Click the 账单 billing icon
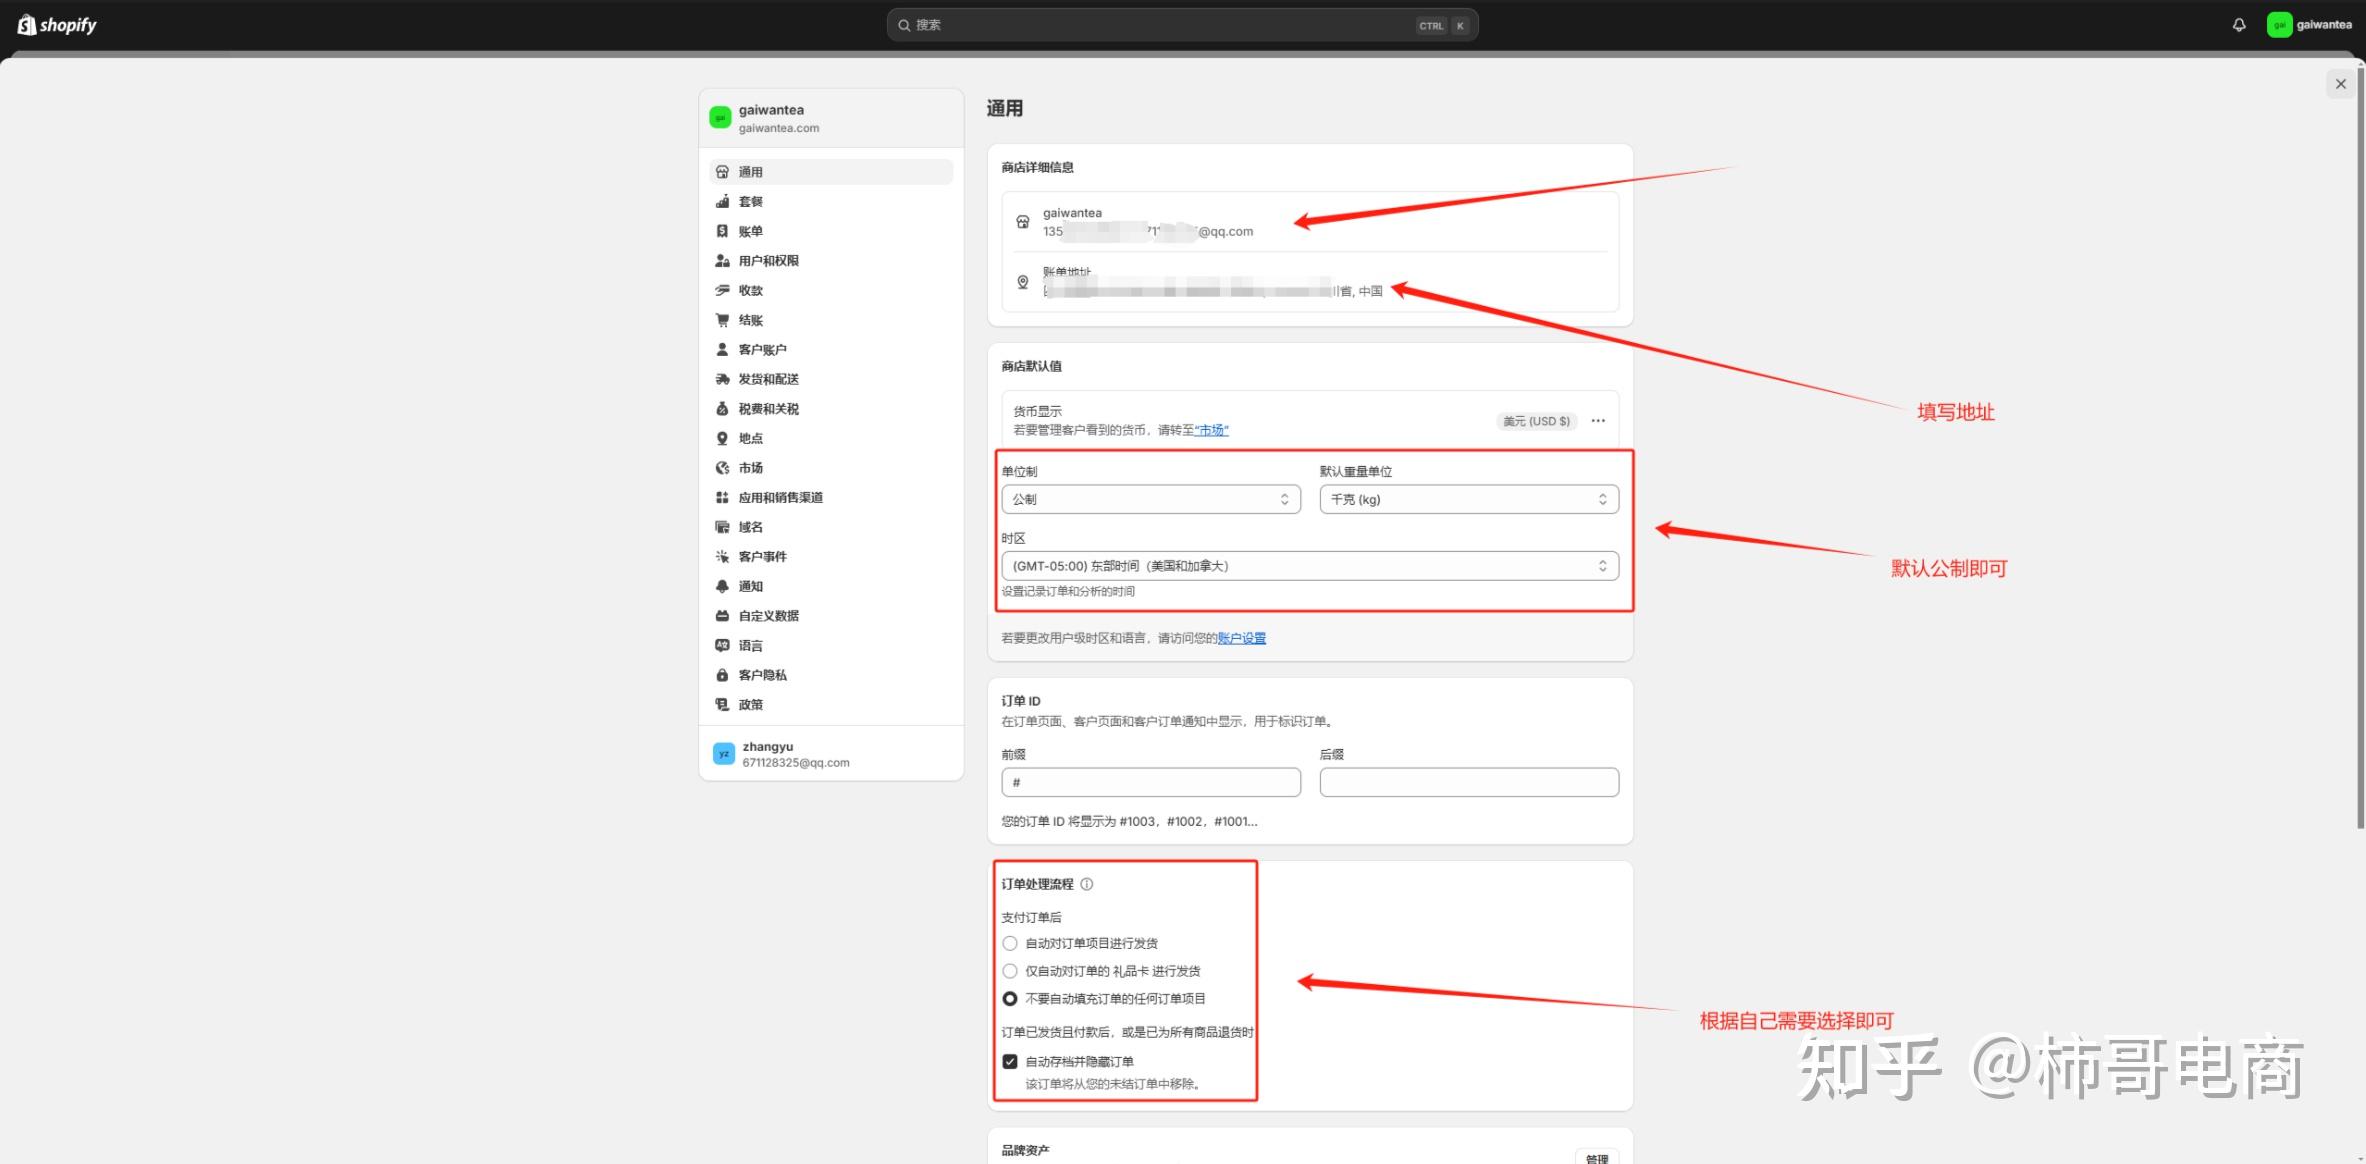The height and width of the screenshot is (1164, 2366). (722, 231)
